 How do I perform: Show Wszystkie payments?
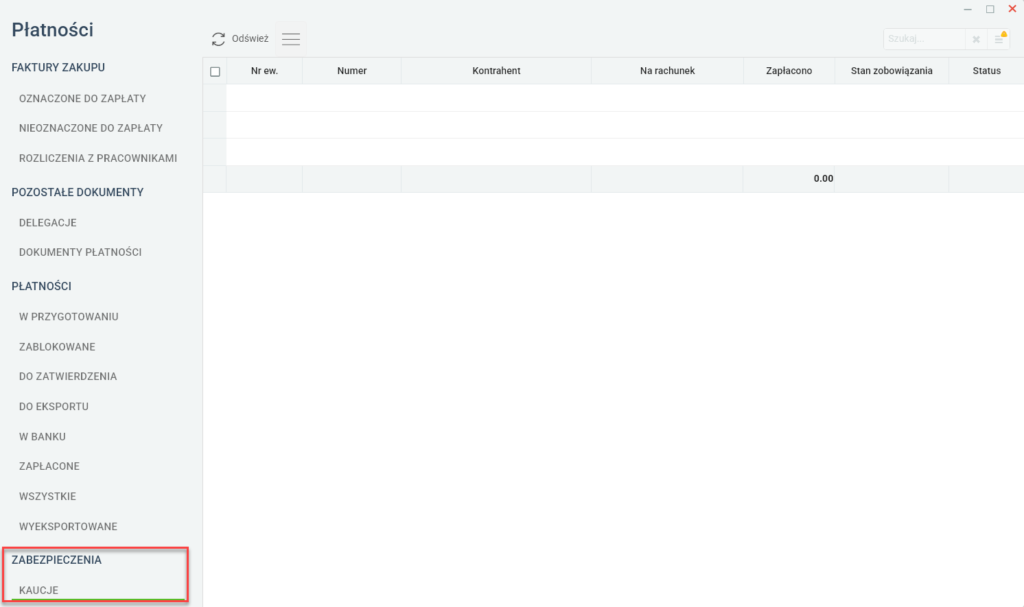[x=47, y=497]
